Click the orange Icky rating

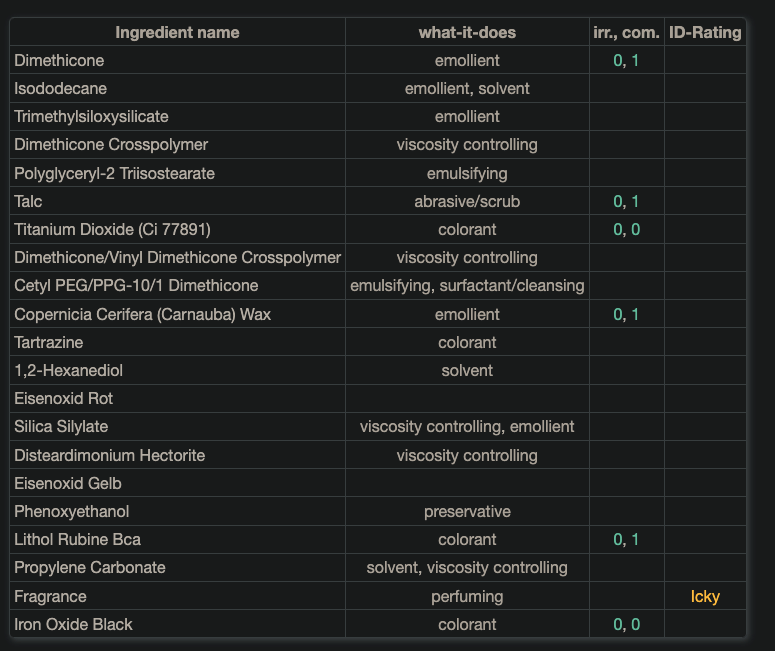pos(705,596)
